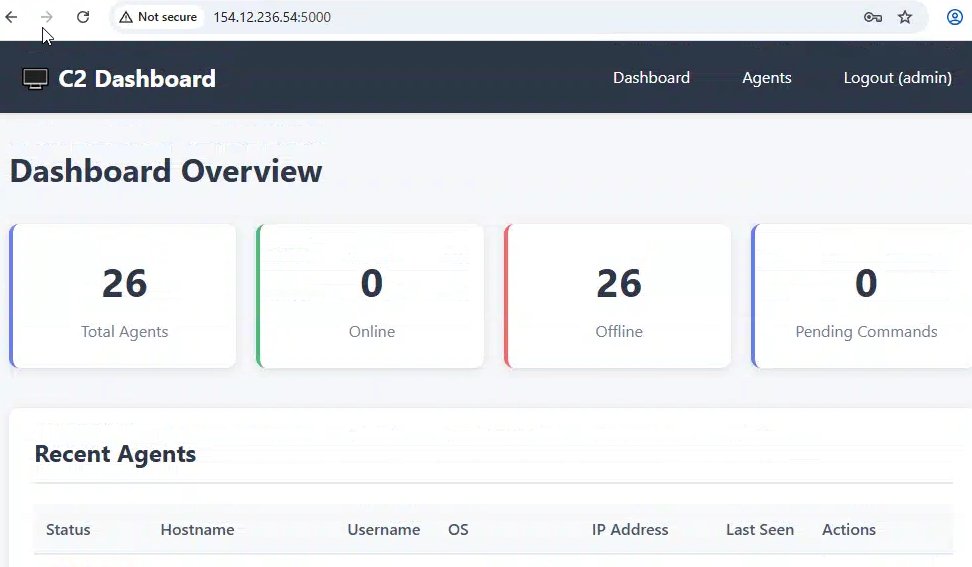Click the OS column header
This screenshot has height=567, width=972.
(458, 530)
